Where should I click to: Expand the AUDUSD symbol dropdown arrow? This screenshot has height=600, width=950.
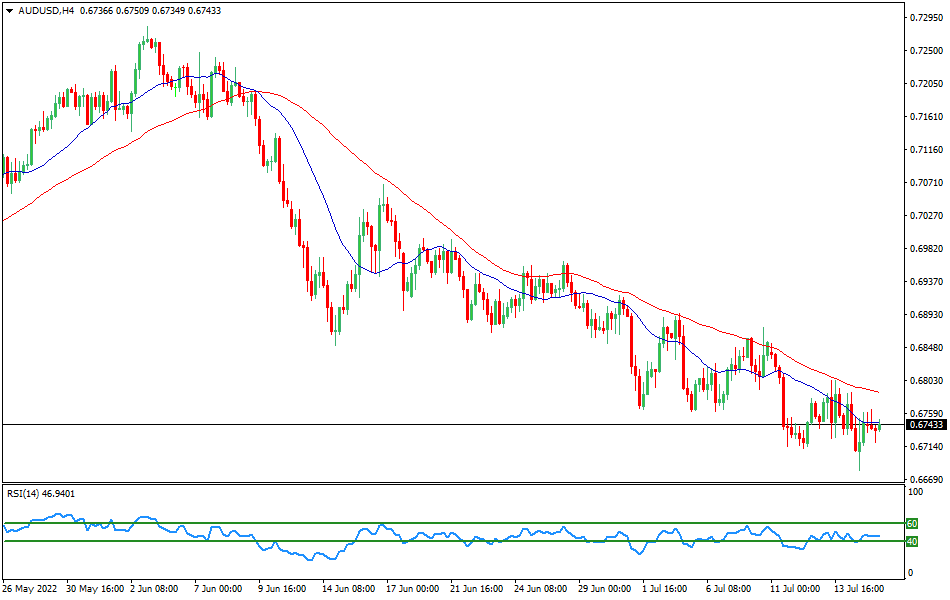click(8, 11)
